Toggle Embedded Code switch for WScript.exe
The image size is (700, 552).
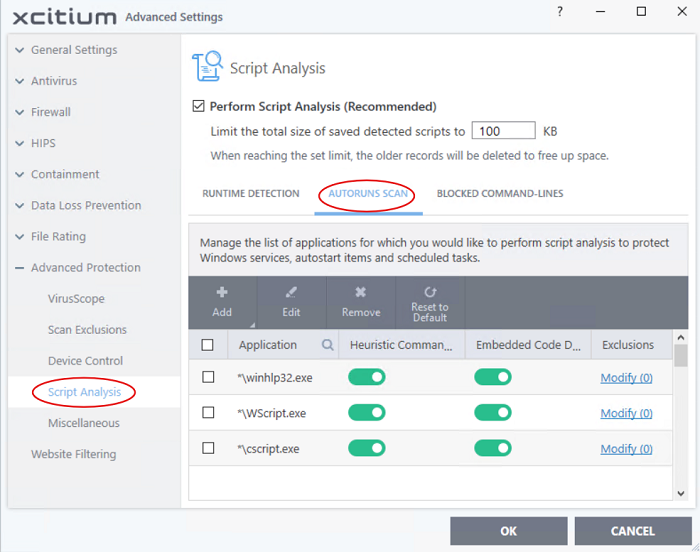(493, 413)
